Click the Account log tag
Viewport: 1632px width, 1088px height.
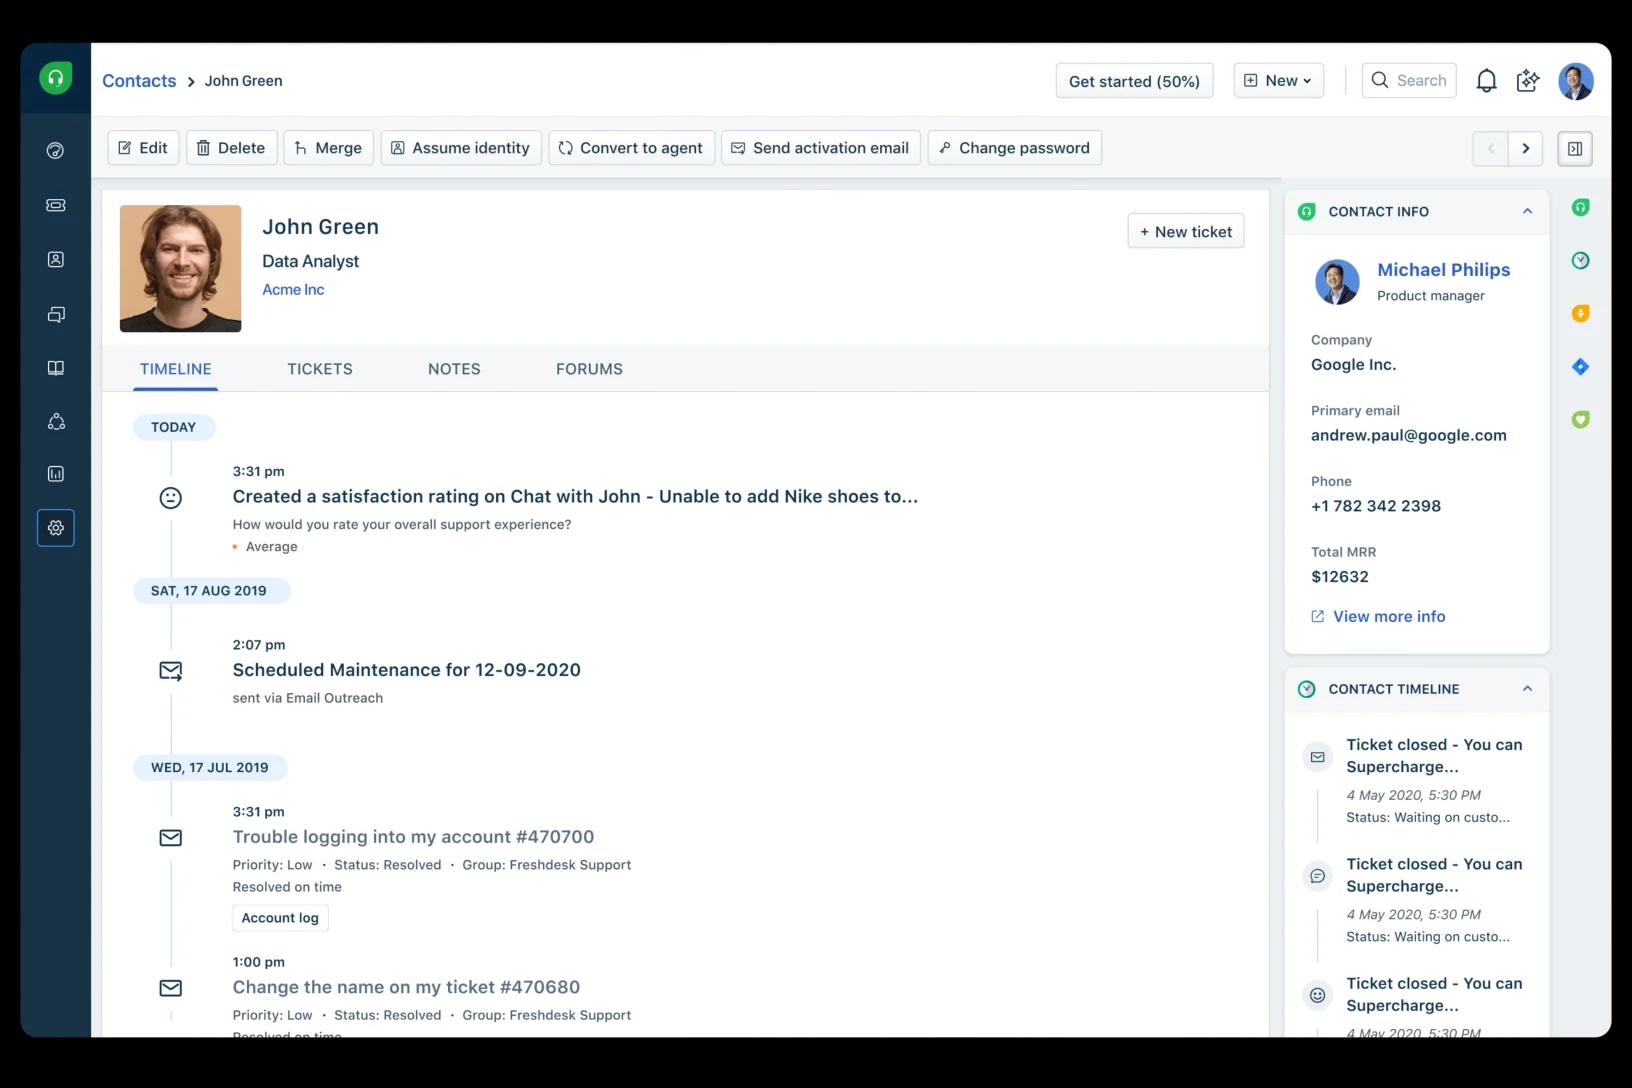(x=280, y=918)
